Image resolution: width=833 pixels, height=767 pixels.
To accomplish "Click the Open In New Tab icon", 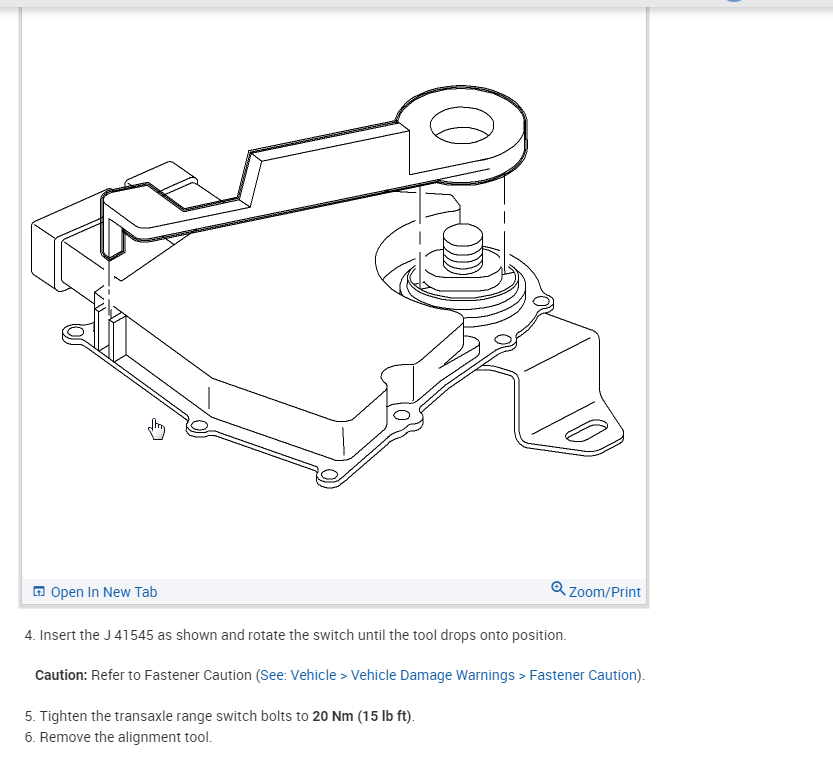I will pos(39,591).
